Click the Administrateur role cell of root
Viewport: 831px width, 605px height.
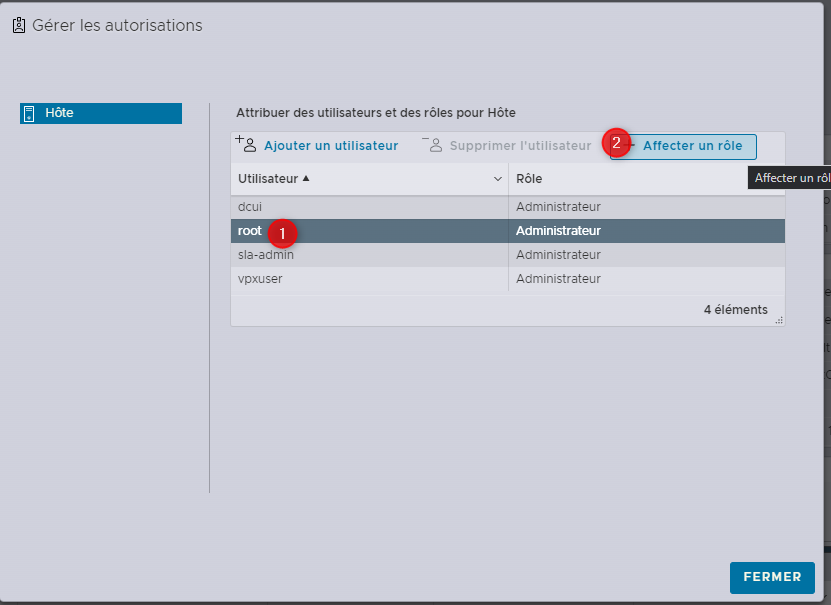(558, 231)
